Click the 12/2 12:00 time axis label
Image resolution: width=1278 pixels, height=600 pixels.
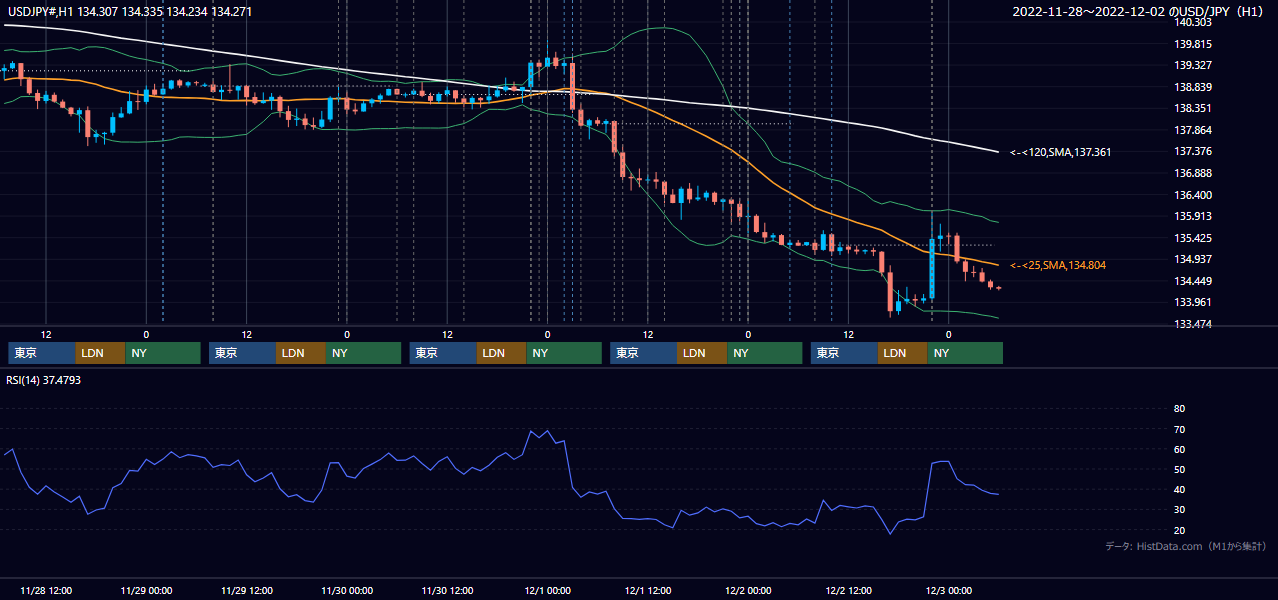point(848,590)
